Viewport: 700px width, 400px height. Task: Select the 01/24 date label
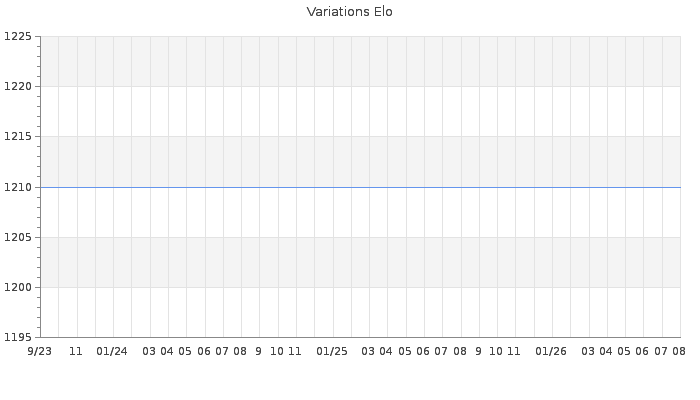click(x=112, y=352)
